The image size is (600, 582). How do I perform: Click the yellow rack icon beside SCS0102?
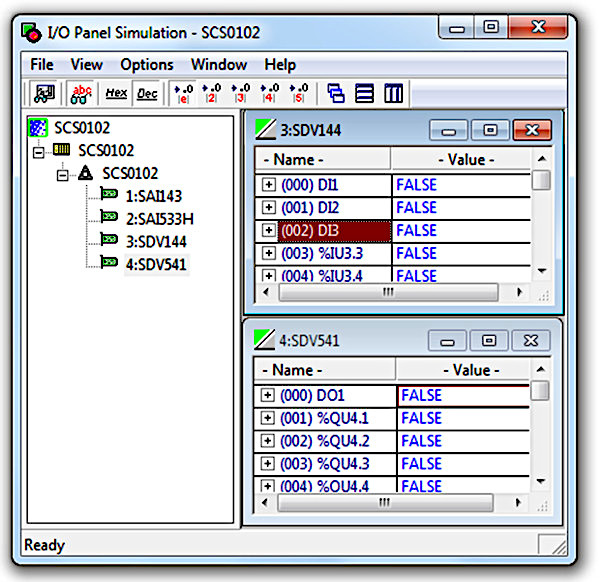pyautogui.click(x=61, y=149)
